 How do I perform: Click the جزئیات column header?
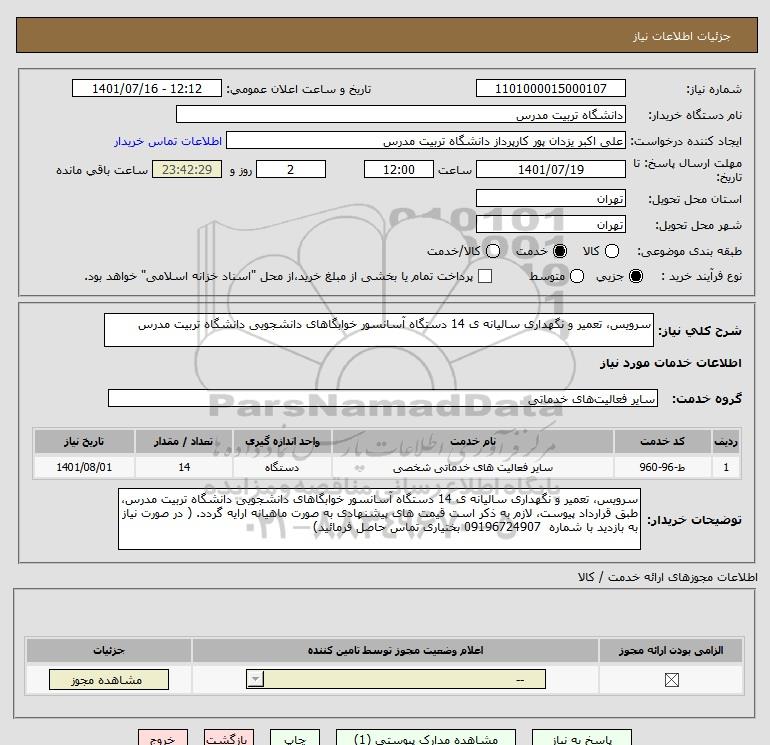(x=109, y=650)
